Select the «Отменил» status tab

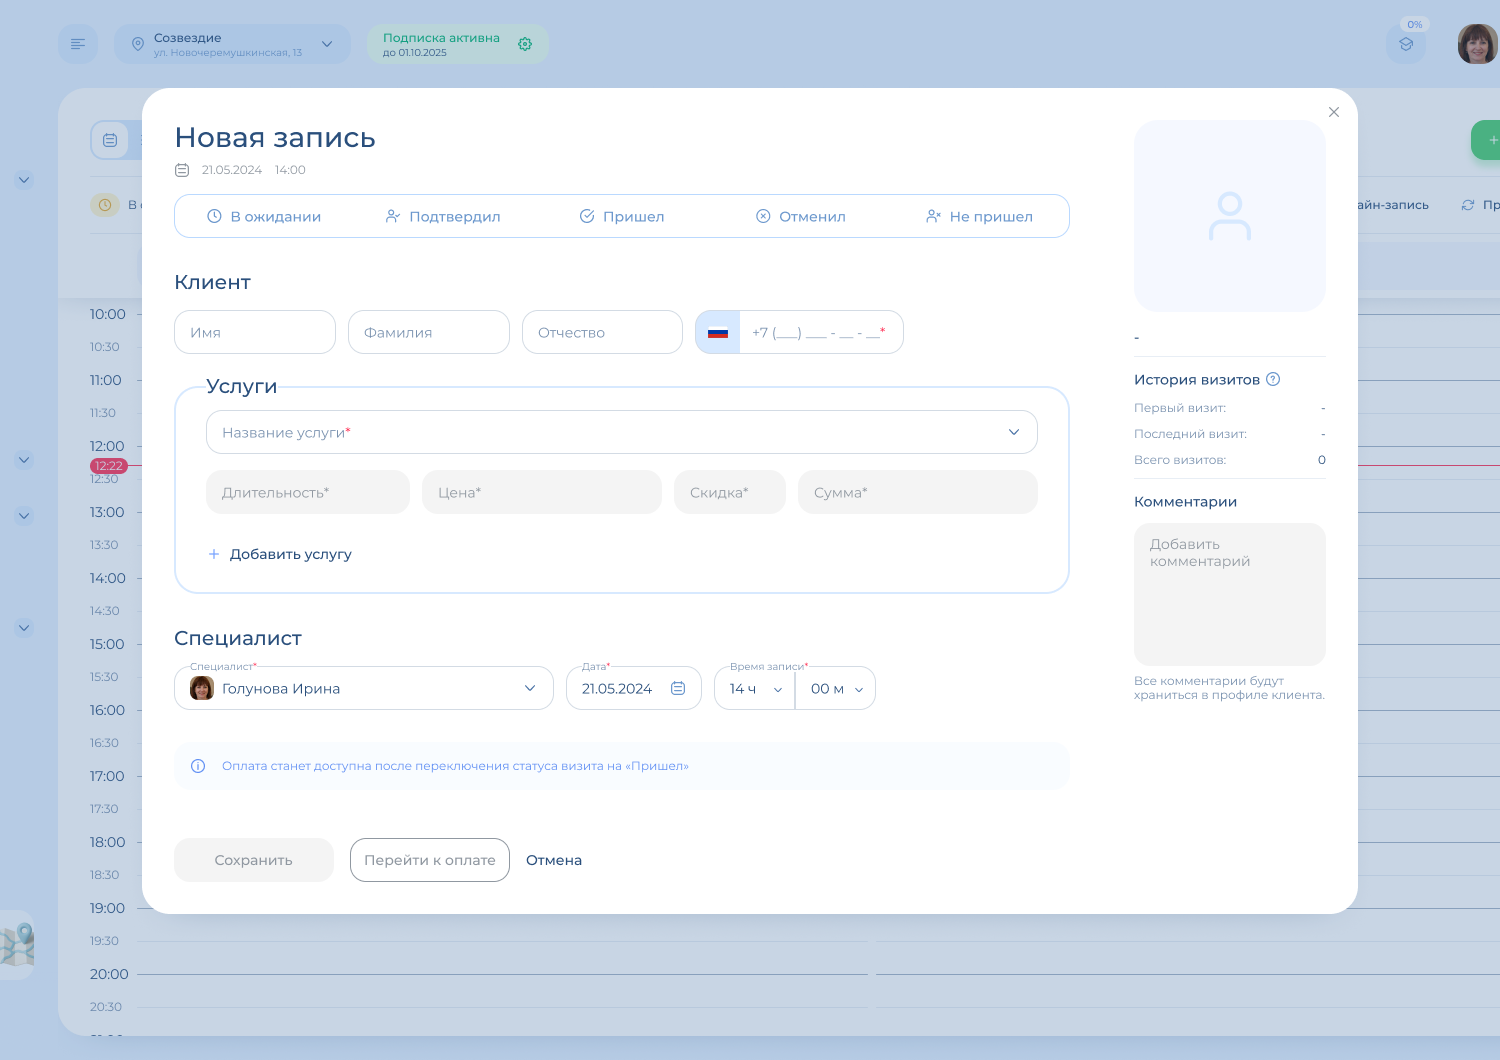point(801,216)
